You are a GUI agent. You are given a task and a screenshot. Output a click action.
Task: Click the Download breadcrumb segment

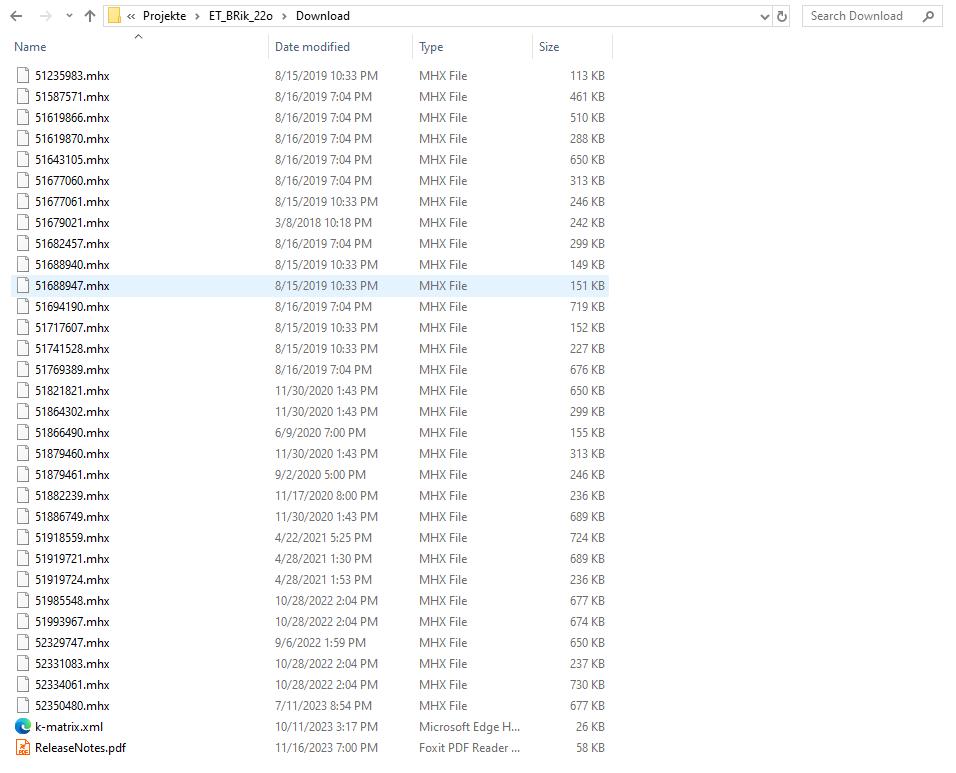point(323,16)
